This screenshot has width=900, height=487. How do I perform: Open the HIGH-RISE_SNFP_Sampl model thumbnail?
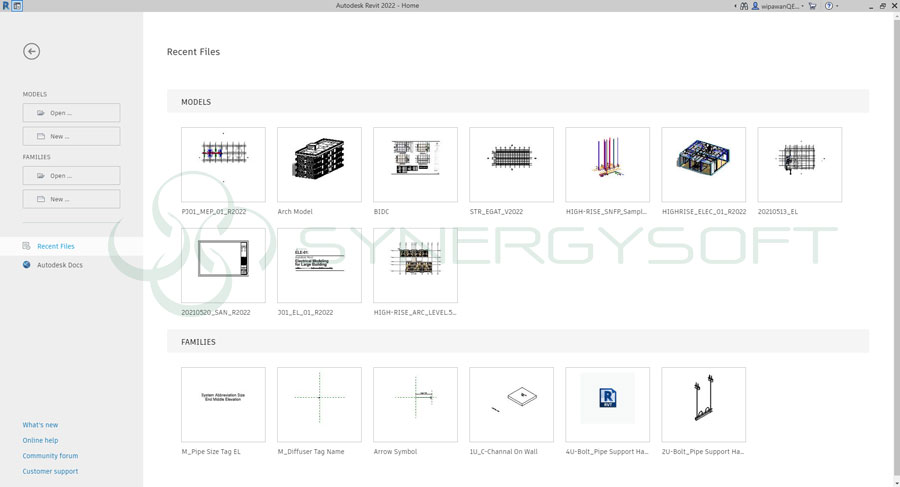(607, 164)
